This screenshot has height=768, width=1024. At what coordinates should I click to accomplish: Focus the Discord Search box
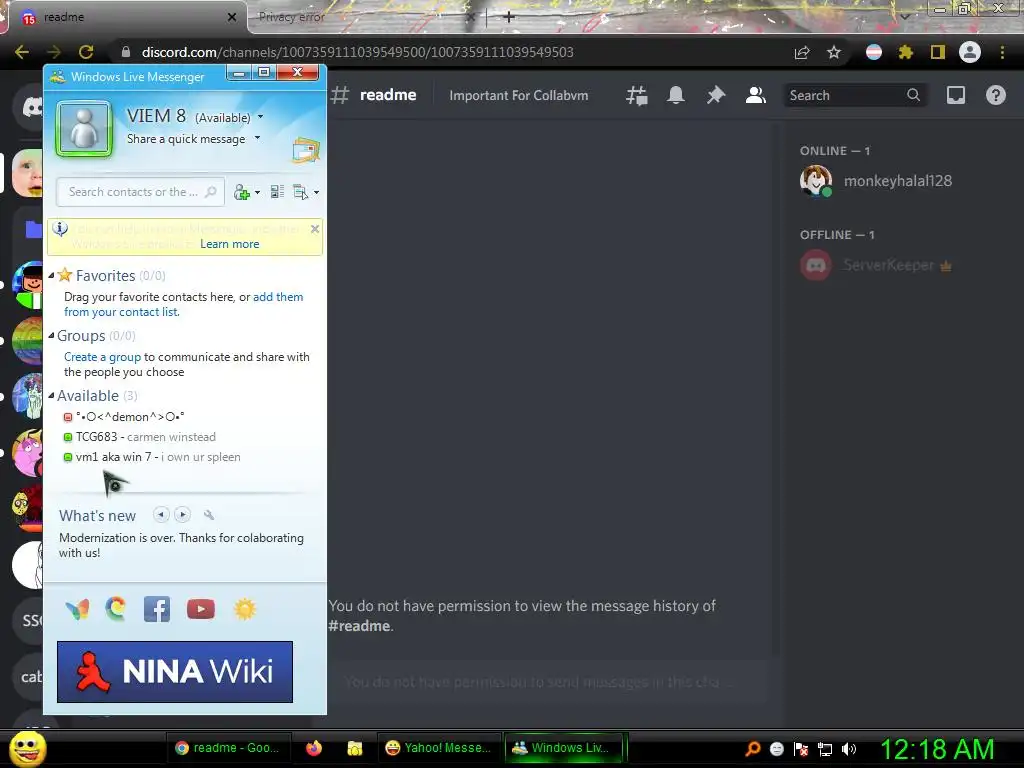click(x=854, y=95)
